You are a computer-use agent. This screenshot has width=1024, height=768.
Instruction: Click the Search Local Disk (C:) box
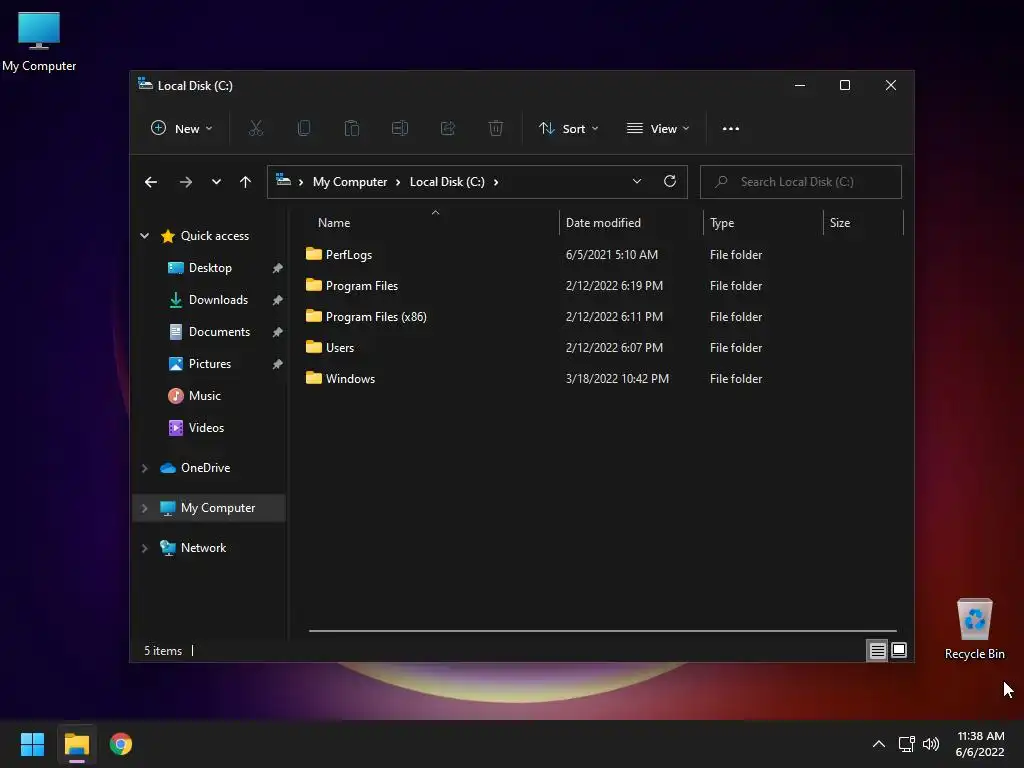click(801, 182)
